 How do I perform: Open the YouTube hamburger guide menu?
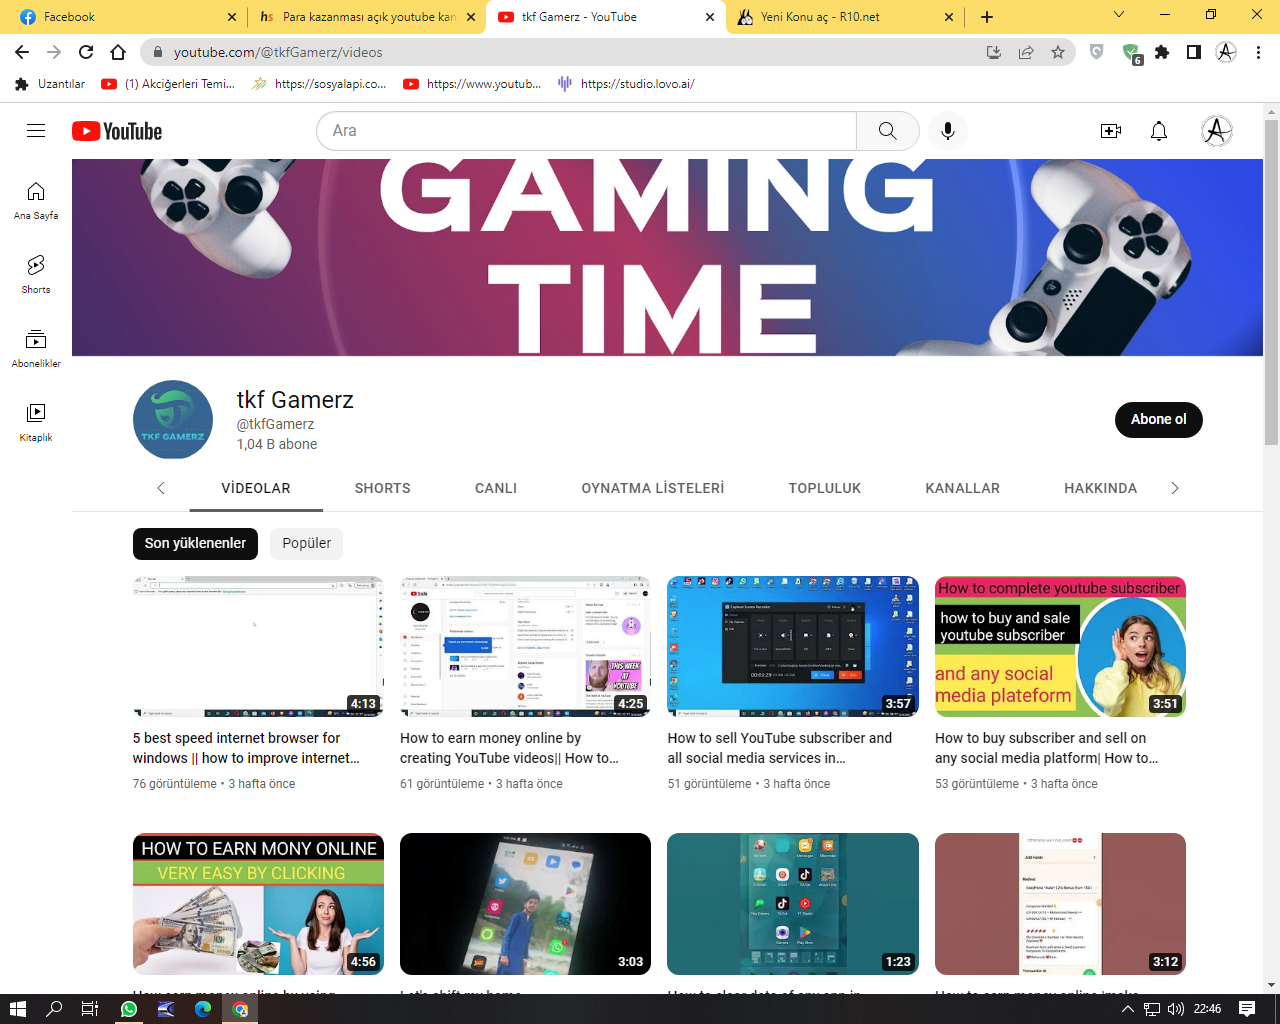36,131
